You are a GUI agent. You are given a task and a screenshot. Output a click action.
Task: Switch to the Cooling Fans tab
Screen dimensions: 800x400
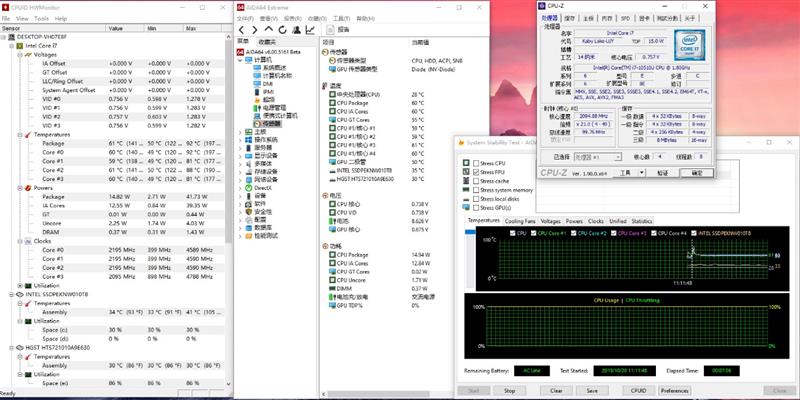coord(519,220)
